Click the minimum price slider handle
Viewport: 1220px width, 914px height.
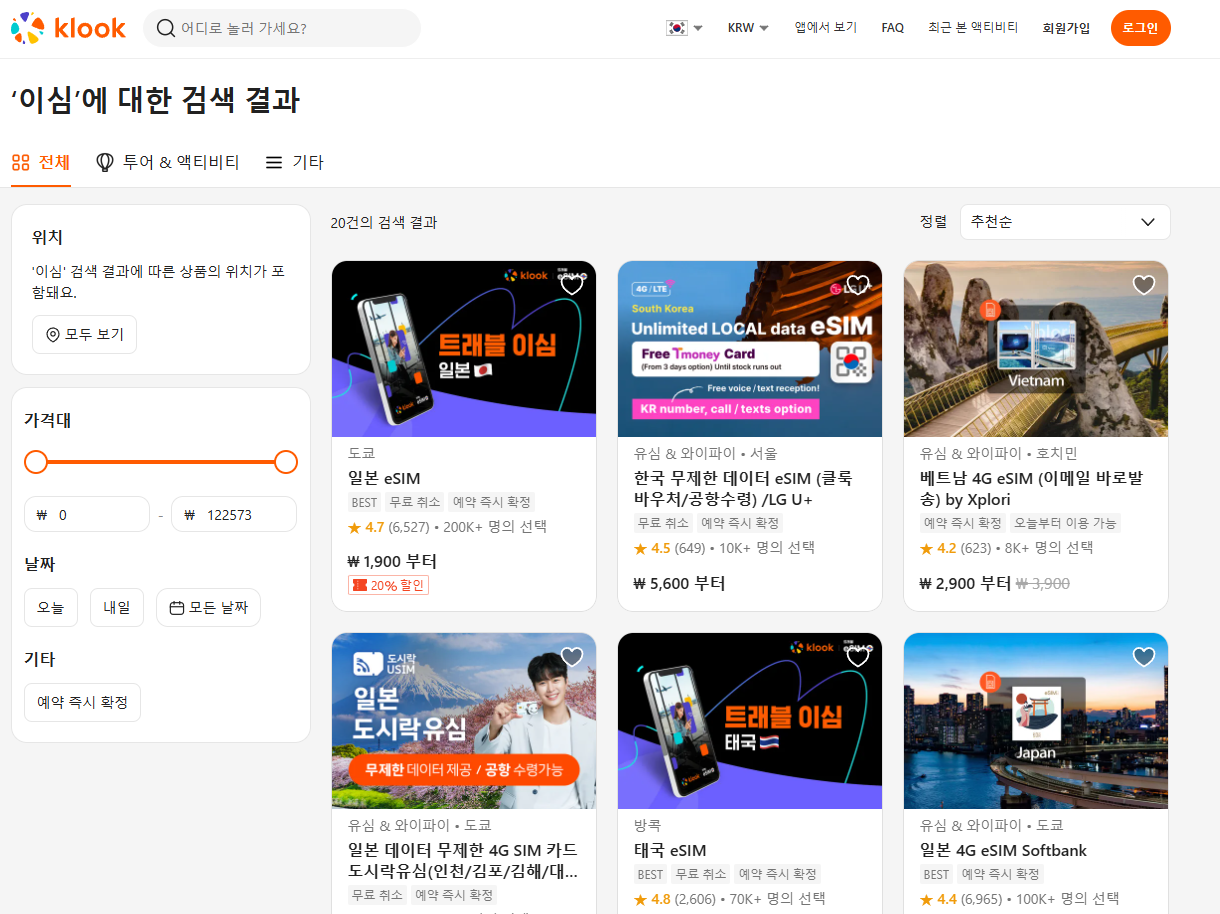coord(36,462)
